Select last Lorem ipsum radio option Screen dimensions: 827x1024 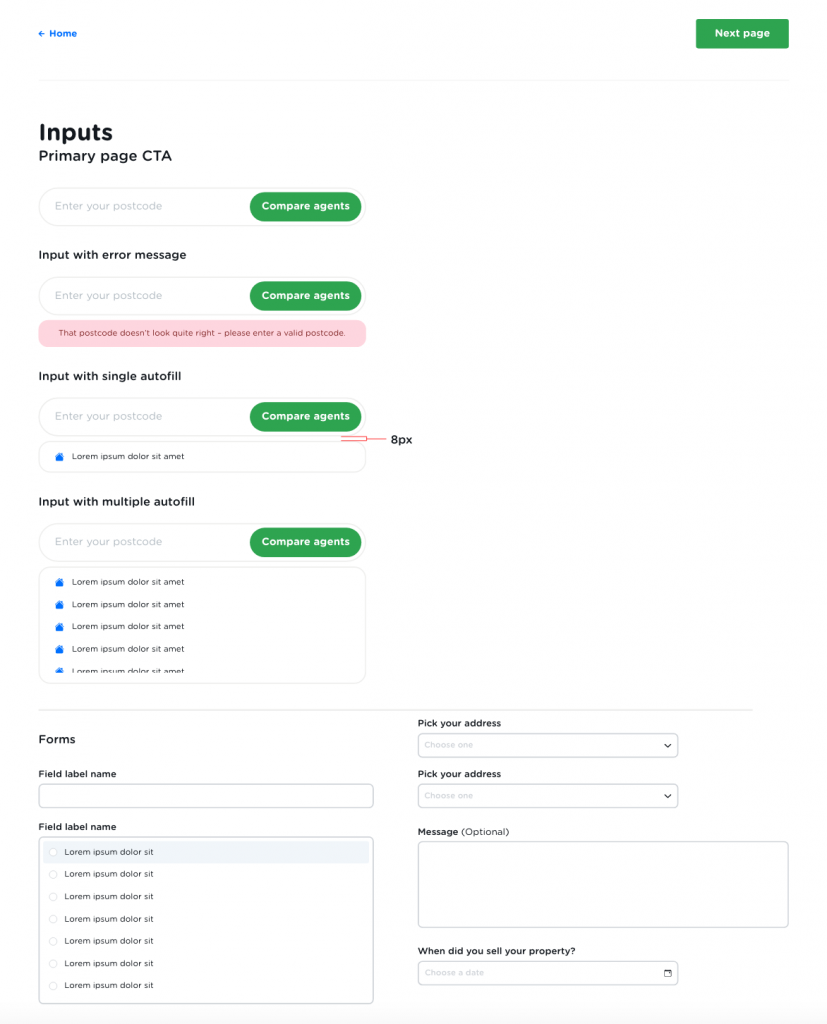[53, 986]
